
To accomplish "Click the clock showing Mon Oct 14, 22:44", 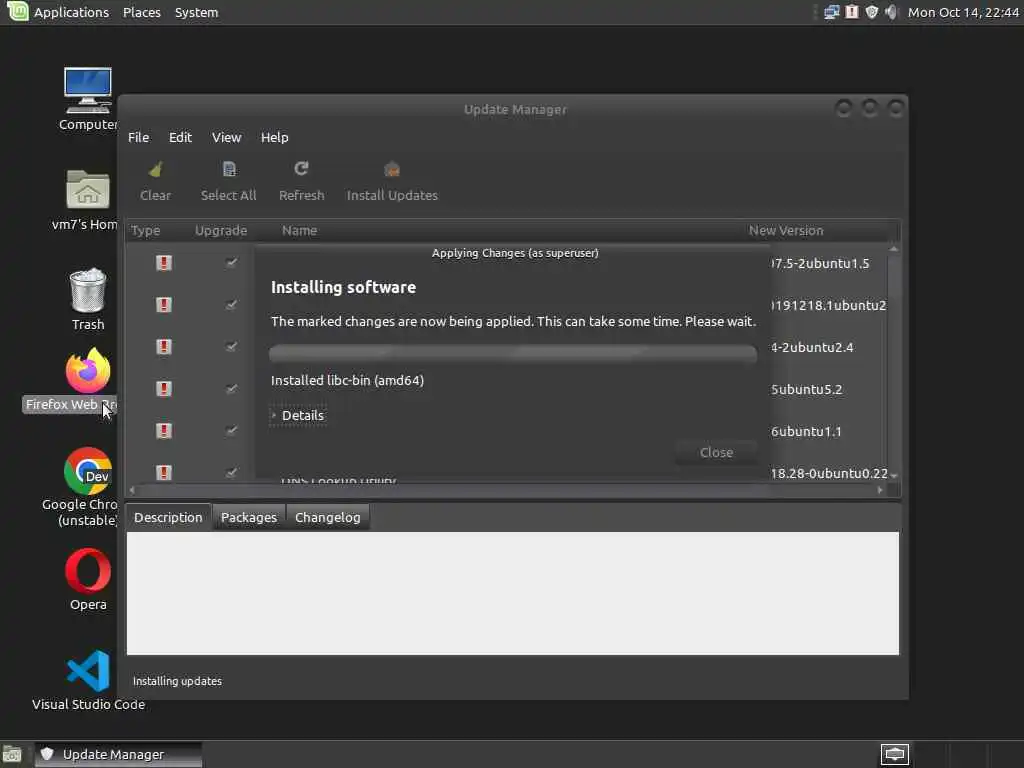I will 963,12.
